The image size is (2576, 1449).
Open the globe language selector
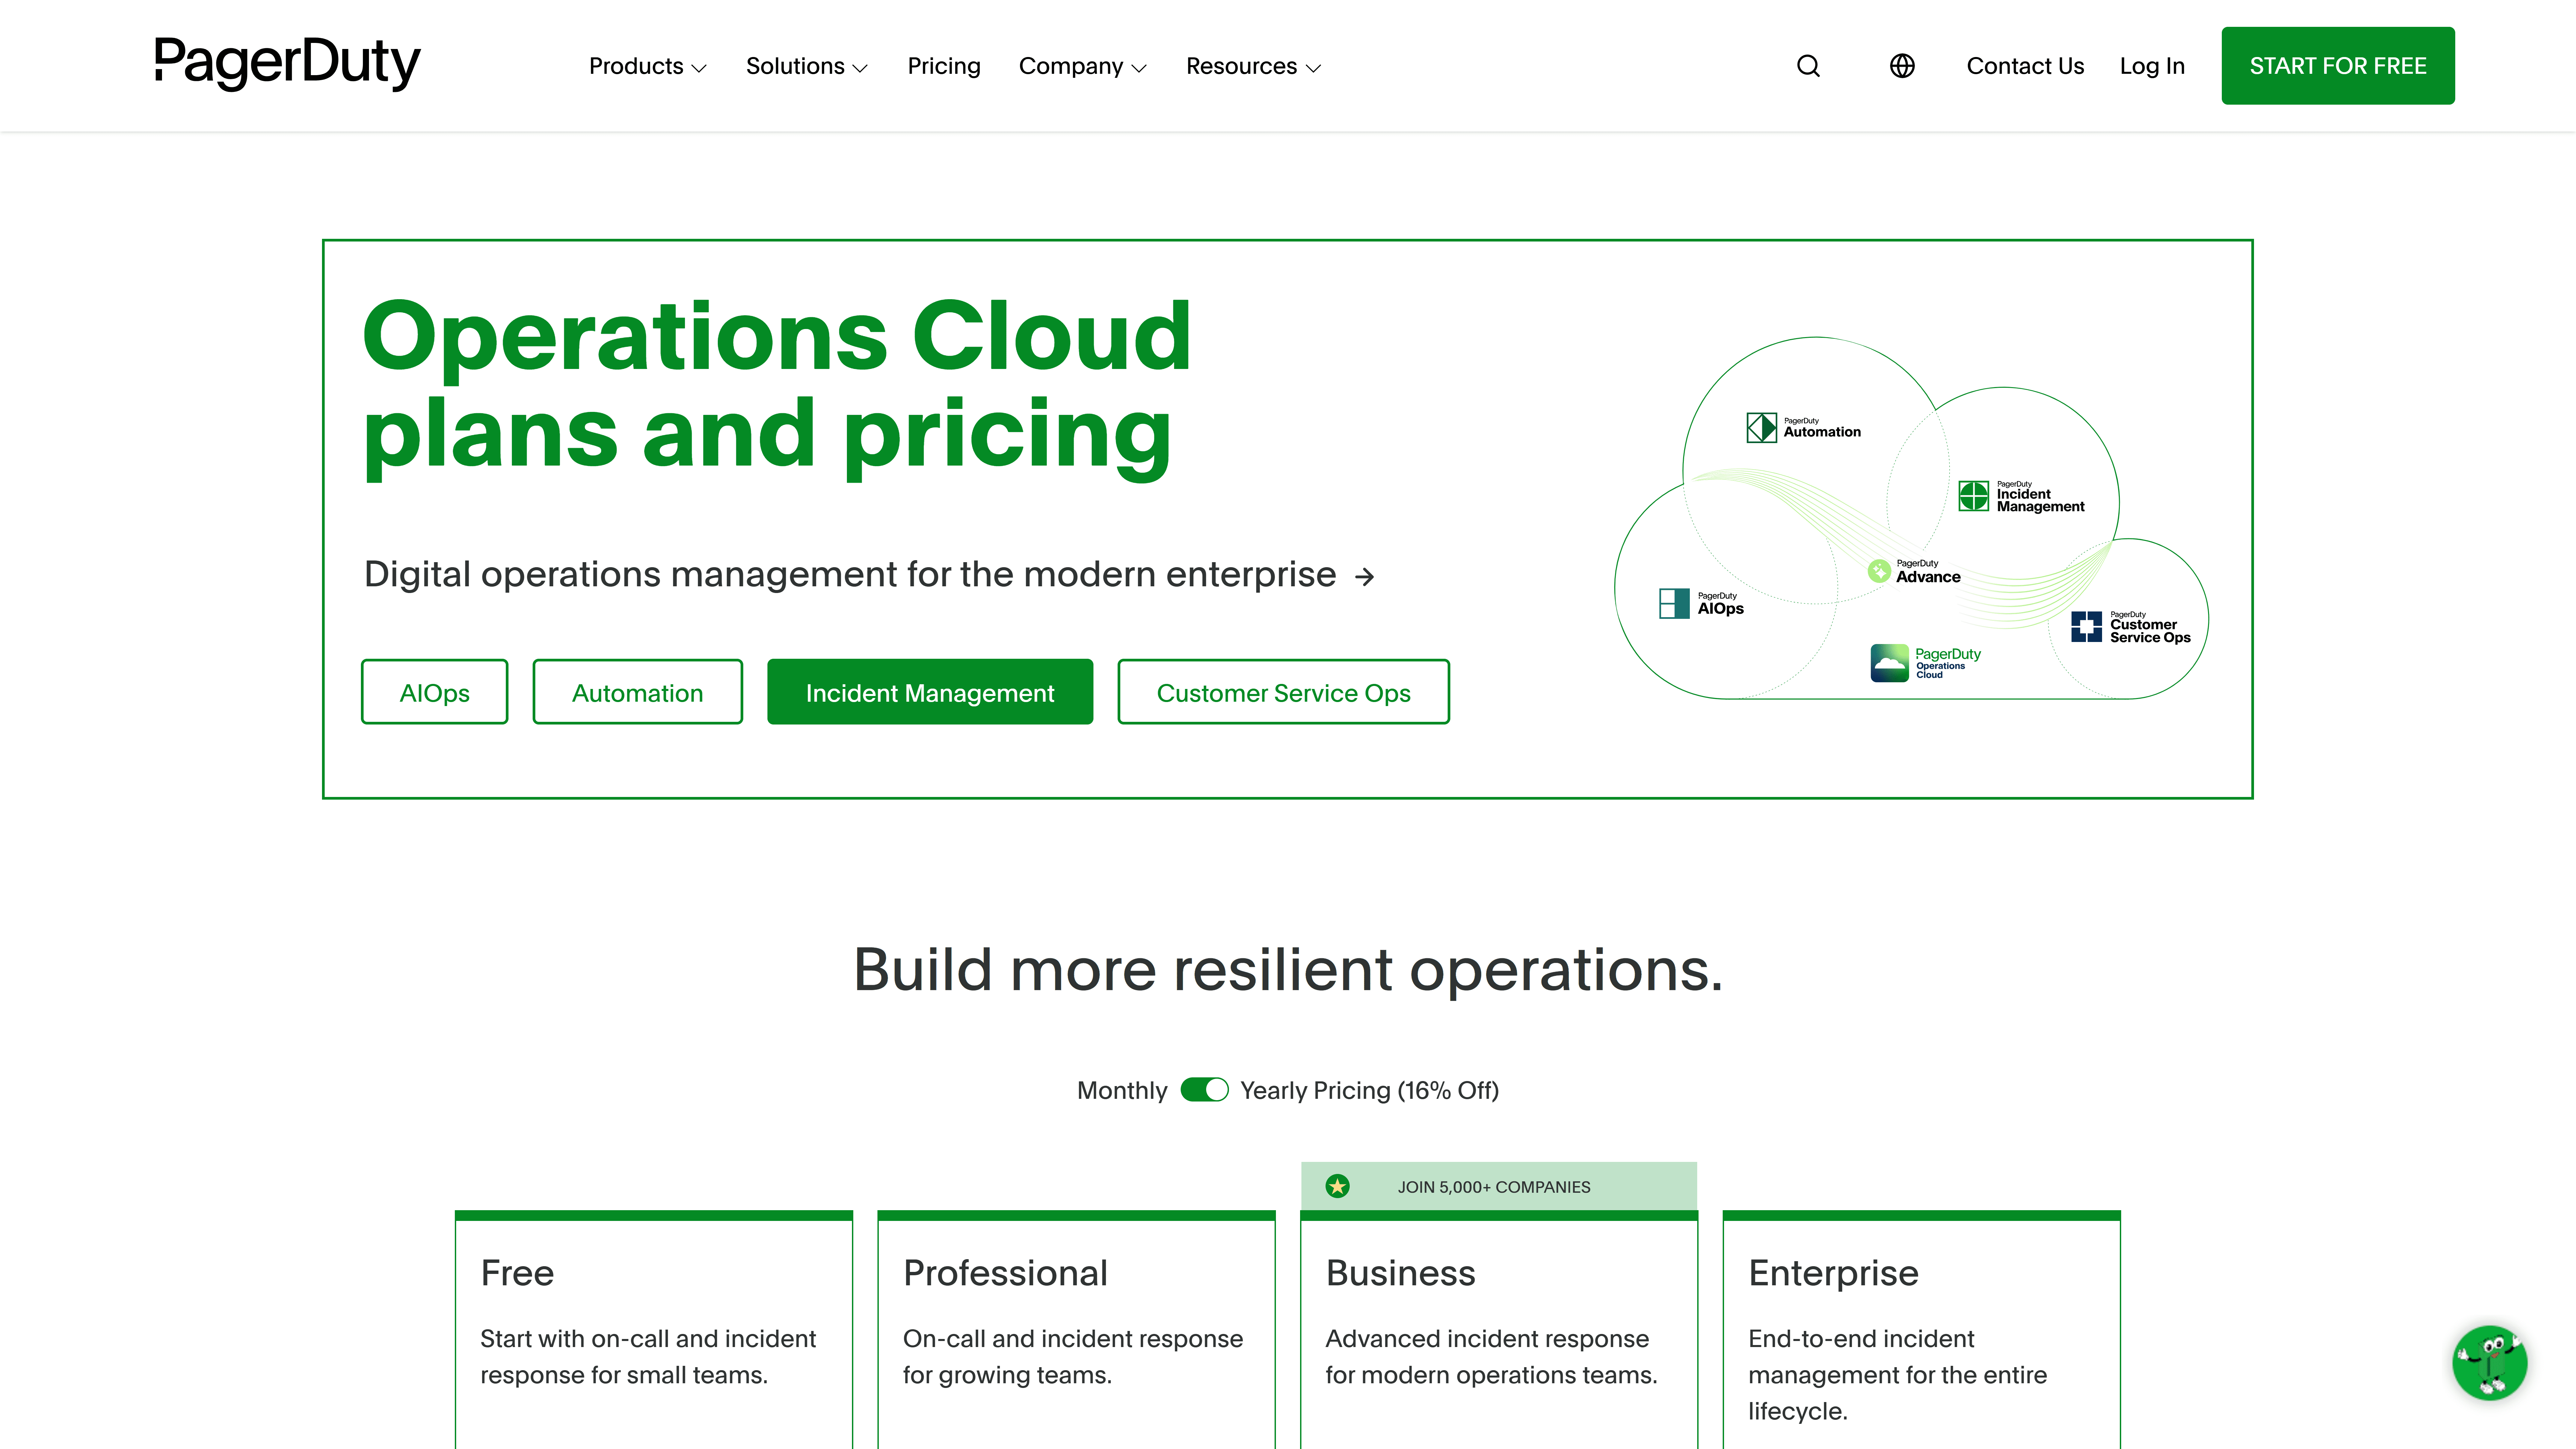pos(1902,66)
